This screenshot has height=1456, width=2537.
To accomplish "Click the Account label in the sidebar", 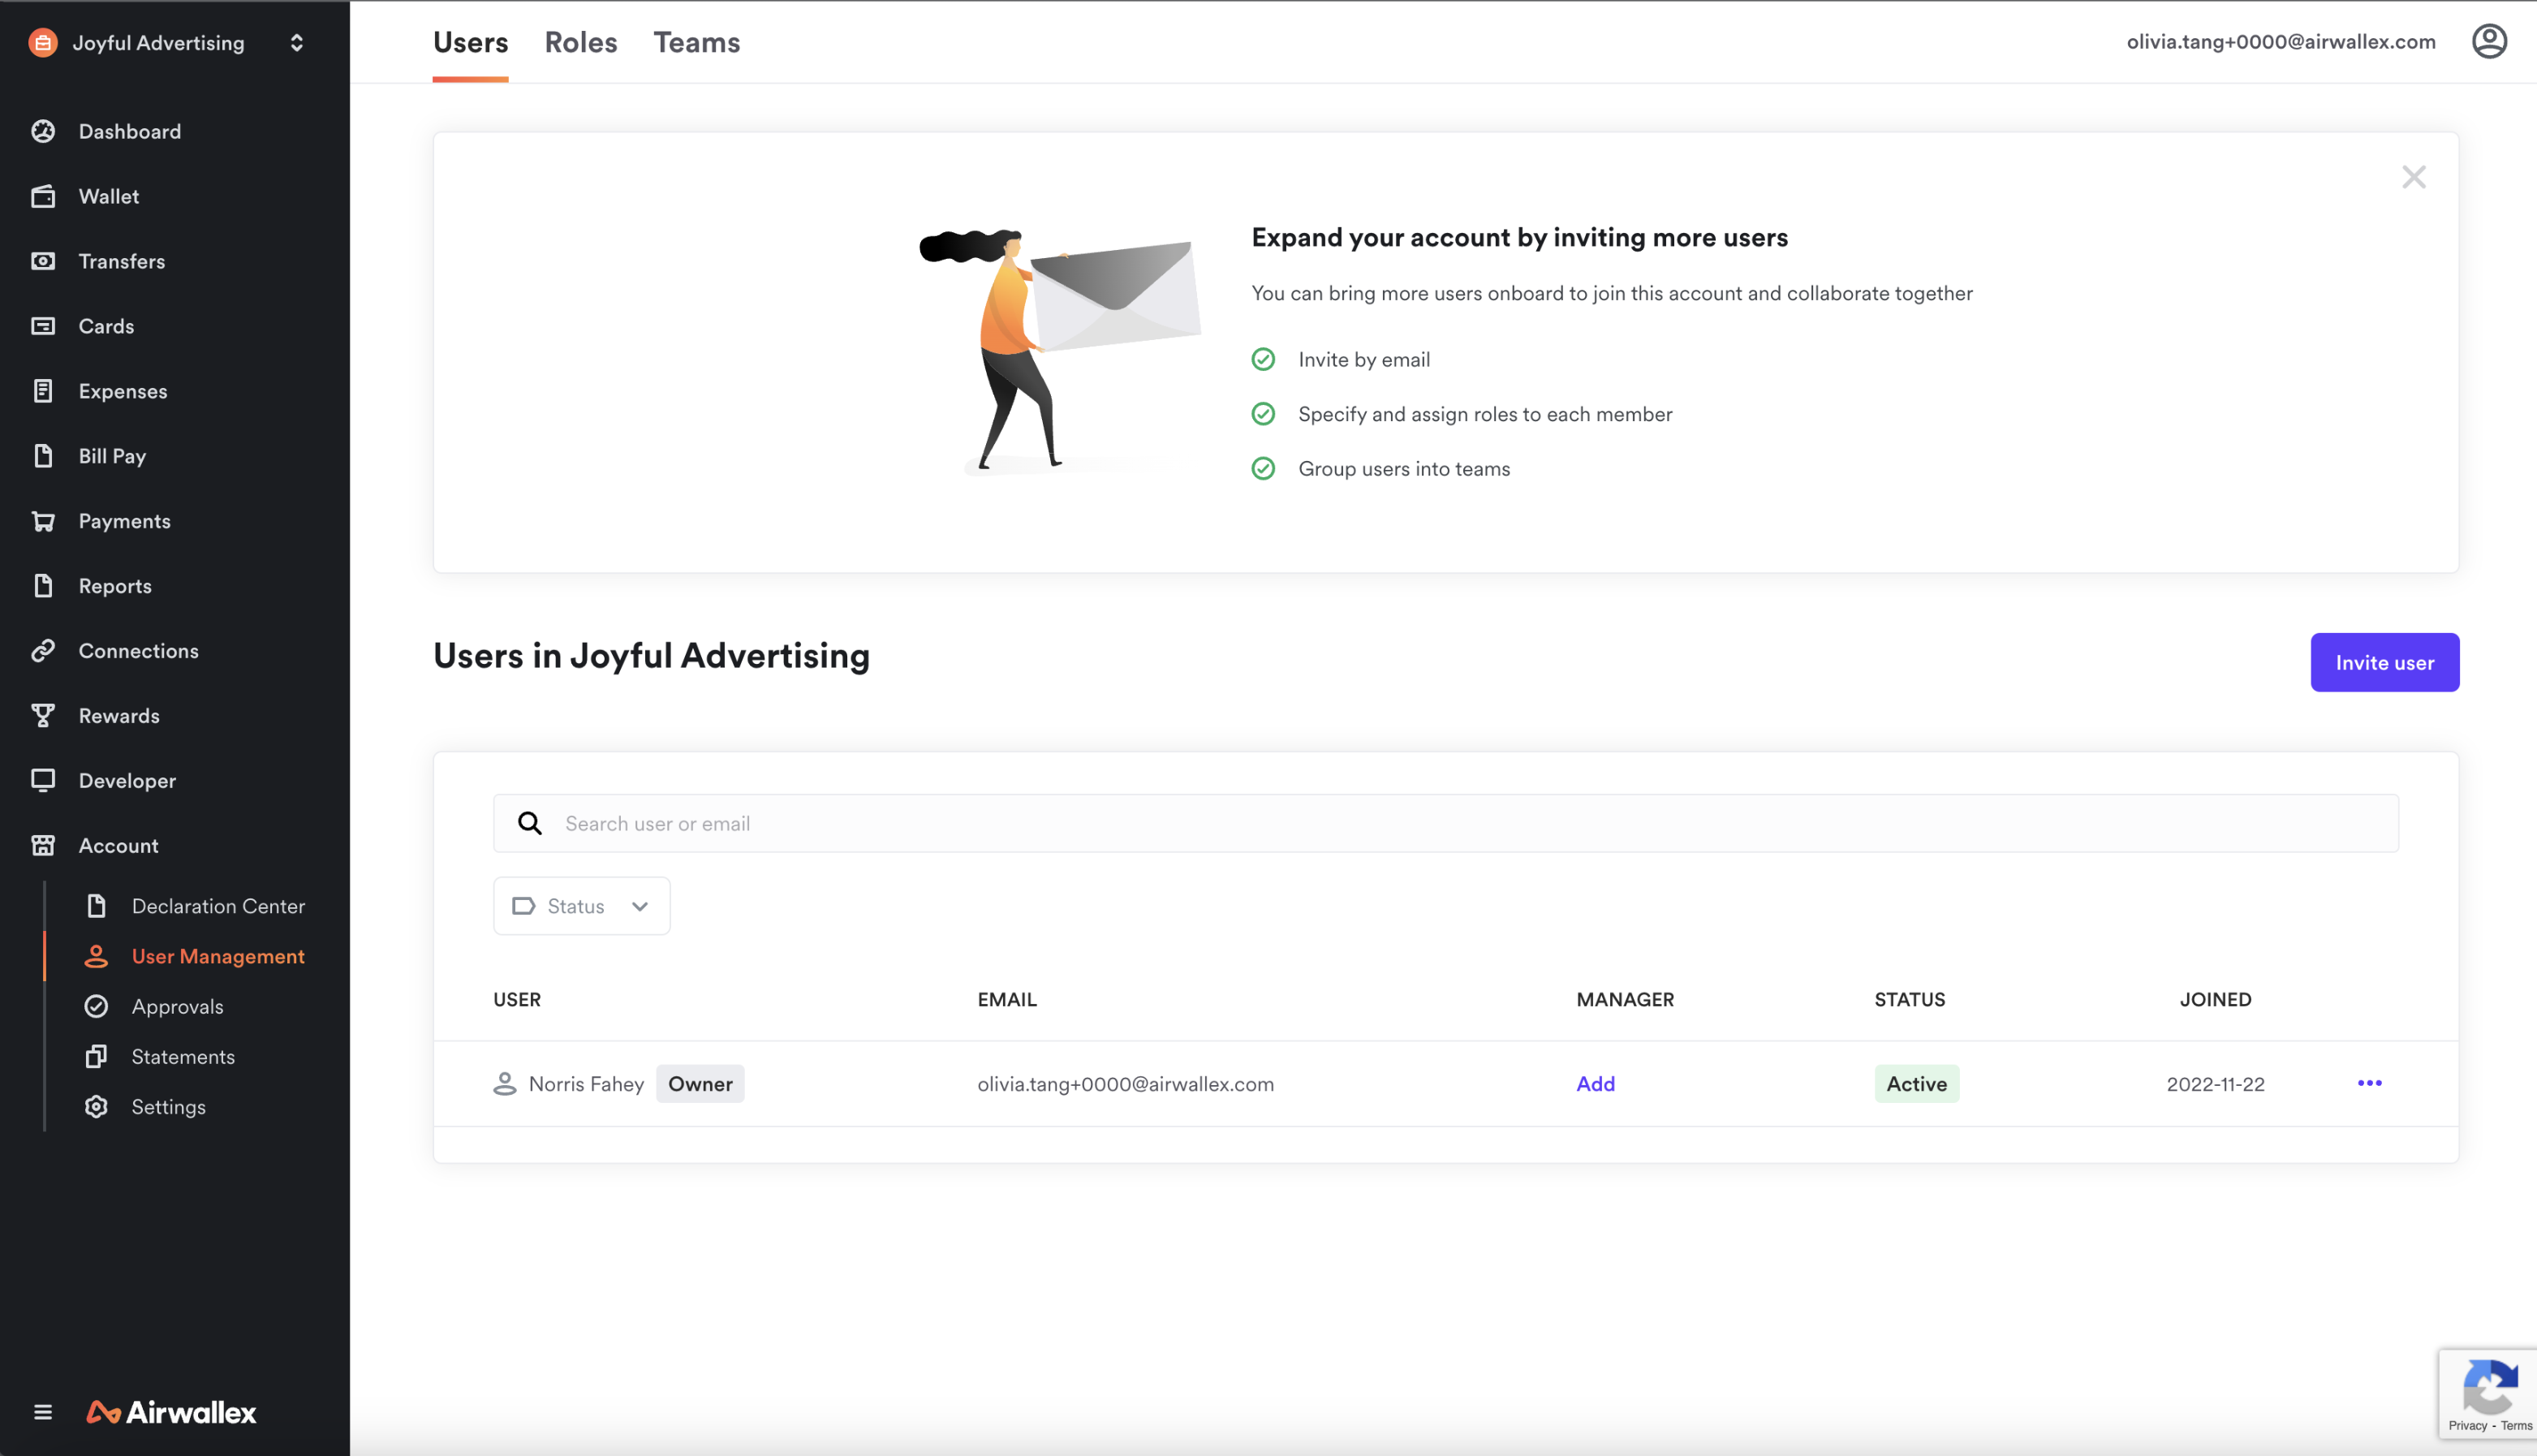I will [119, 846].
